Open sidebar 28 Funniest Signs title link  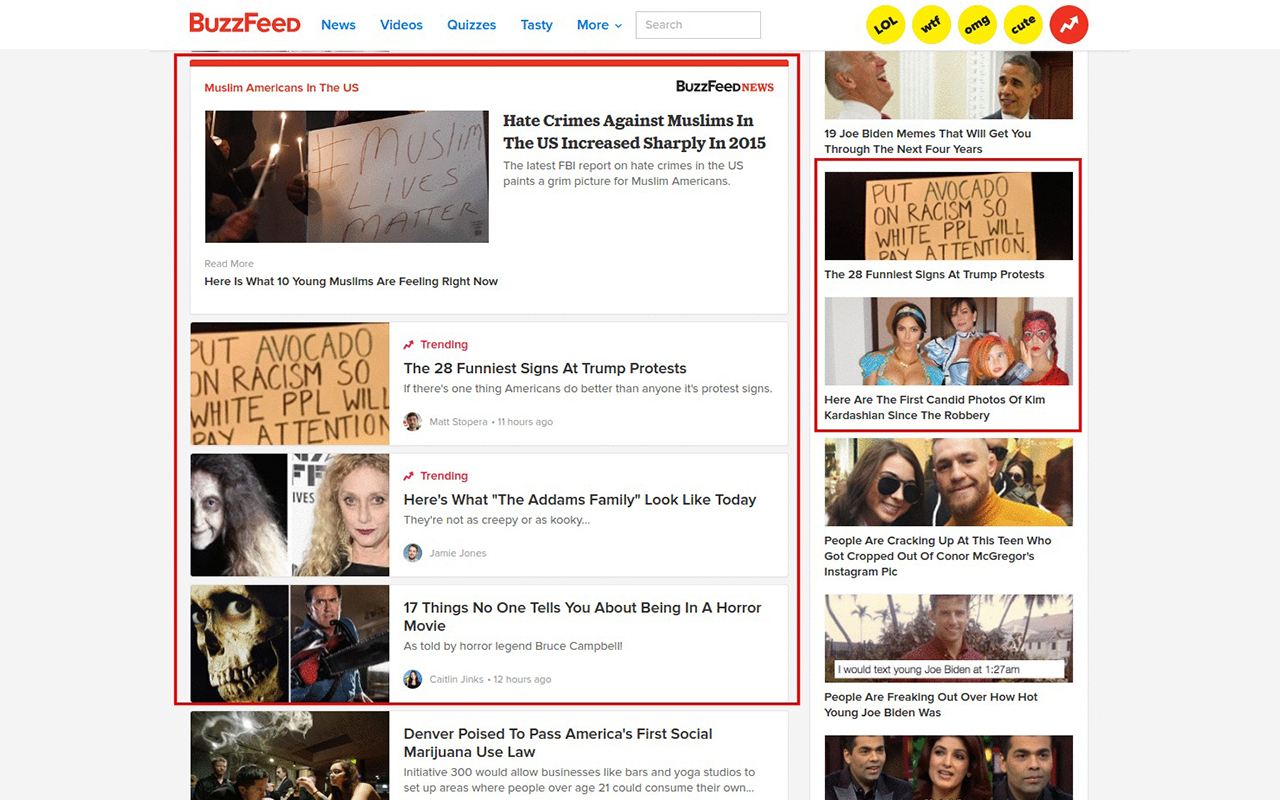point(934,275)
